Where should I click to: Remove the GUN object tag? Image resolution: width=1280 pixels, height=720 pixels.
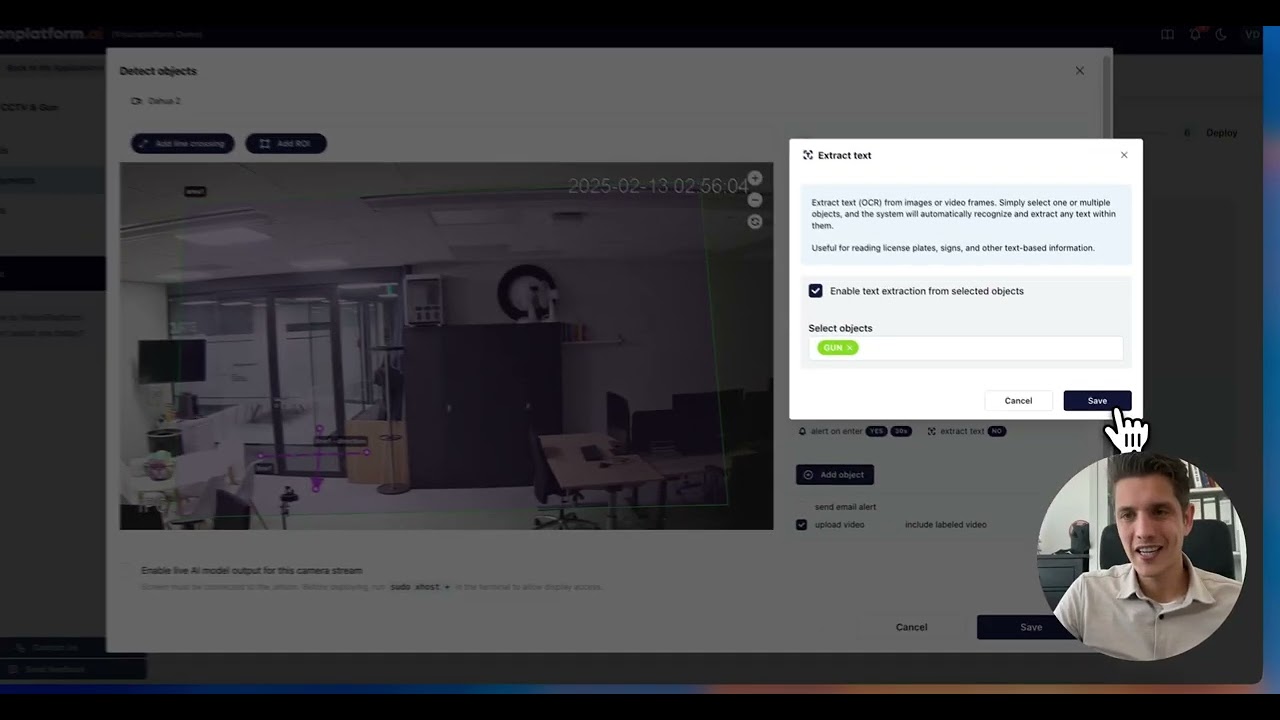click(850, 348)
